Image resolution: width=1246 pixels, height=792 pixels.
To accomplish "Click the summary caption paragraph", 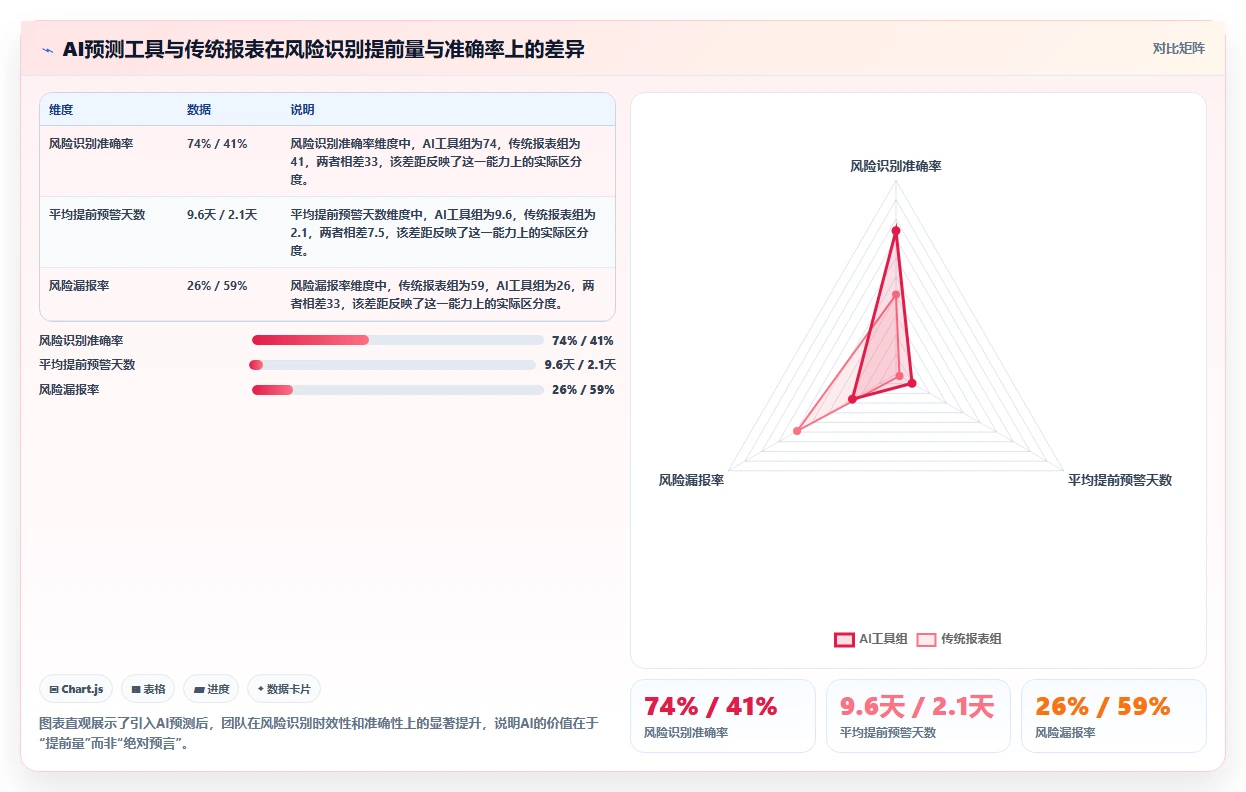I will coord(319,733).
